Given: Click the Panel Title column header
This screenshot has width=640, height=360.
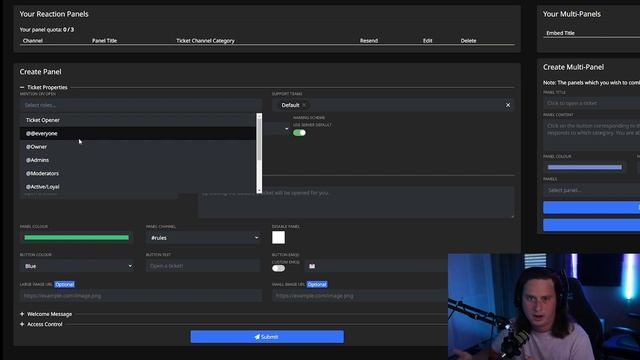Looking at the screenshot, I should point(104,40).
